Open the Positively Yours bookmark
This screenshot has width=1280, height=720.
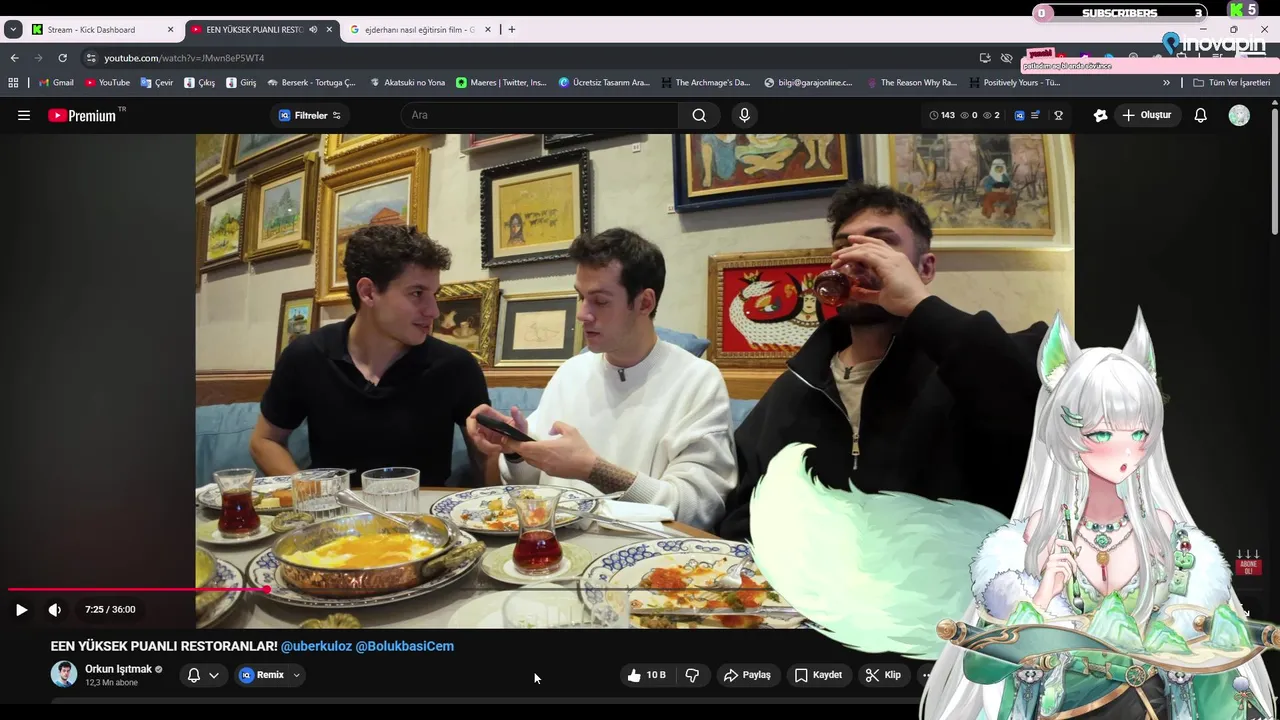(1014, 83)
